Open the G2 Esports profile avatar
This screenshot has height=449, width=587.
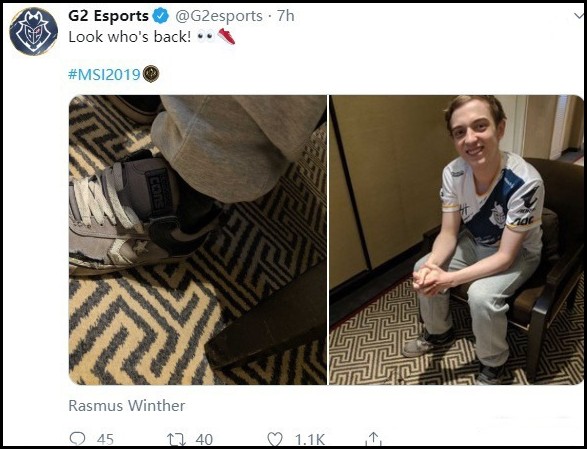[33, 31]
